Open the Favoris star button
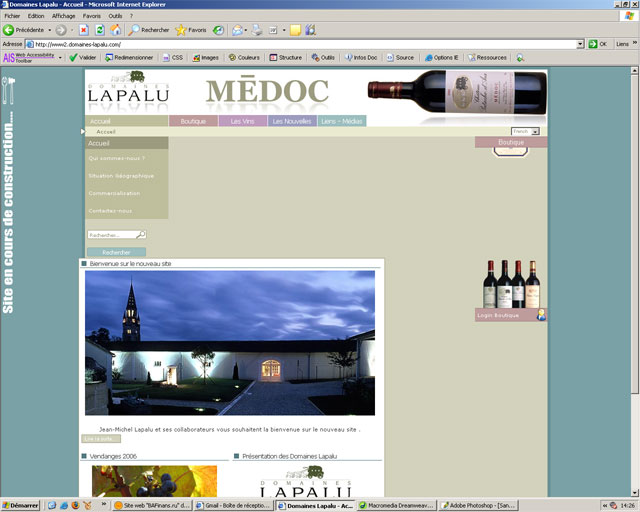640x512 pixels. [191, 30]
